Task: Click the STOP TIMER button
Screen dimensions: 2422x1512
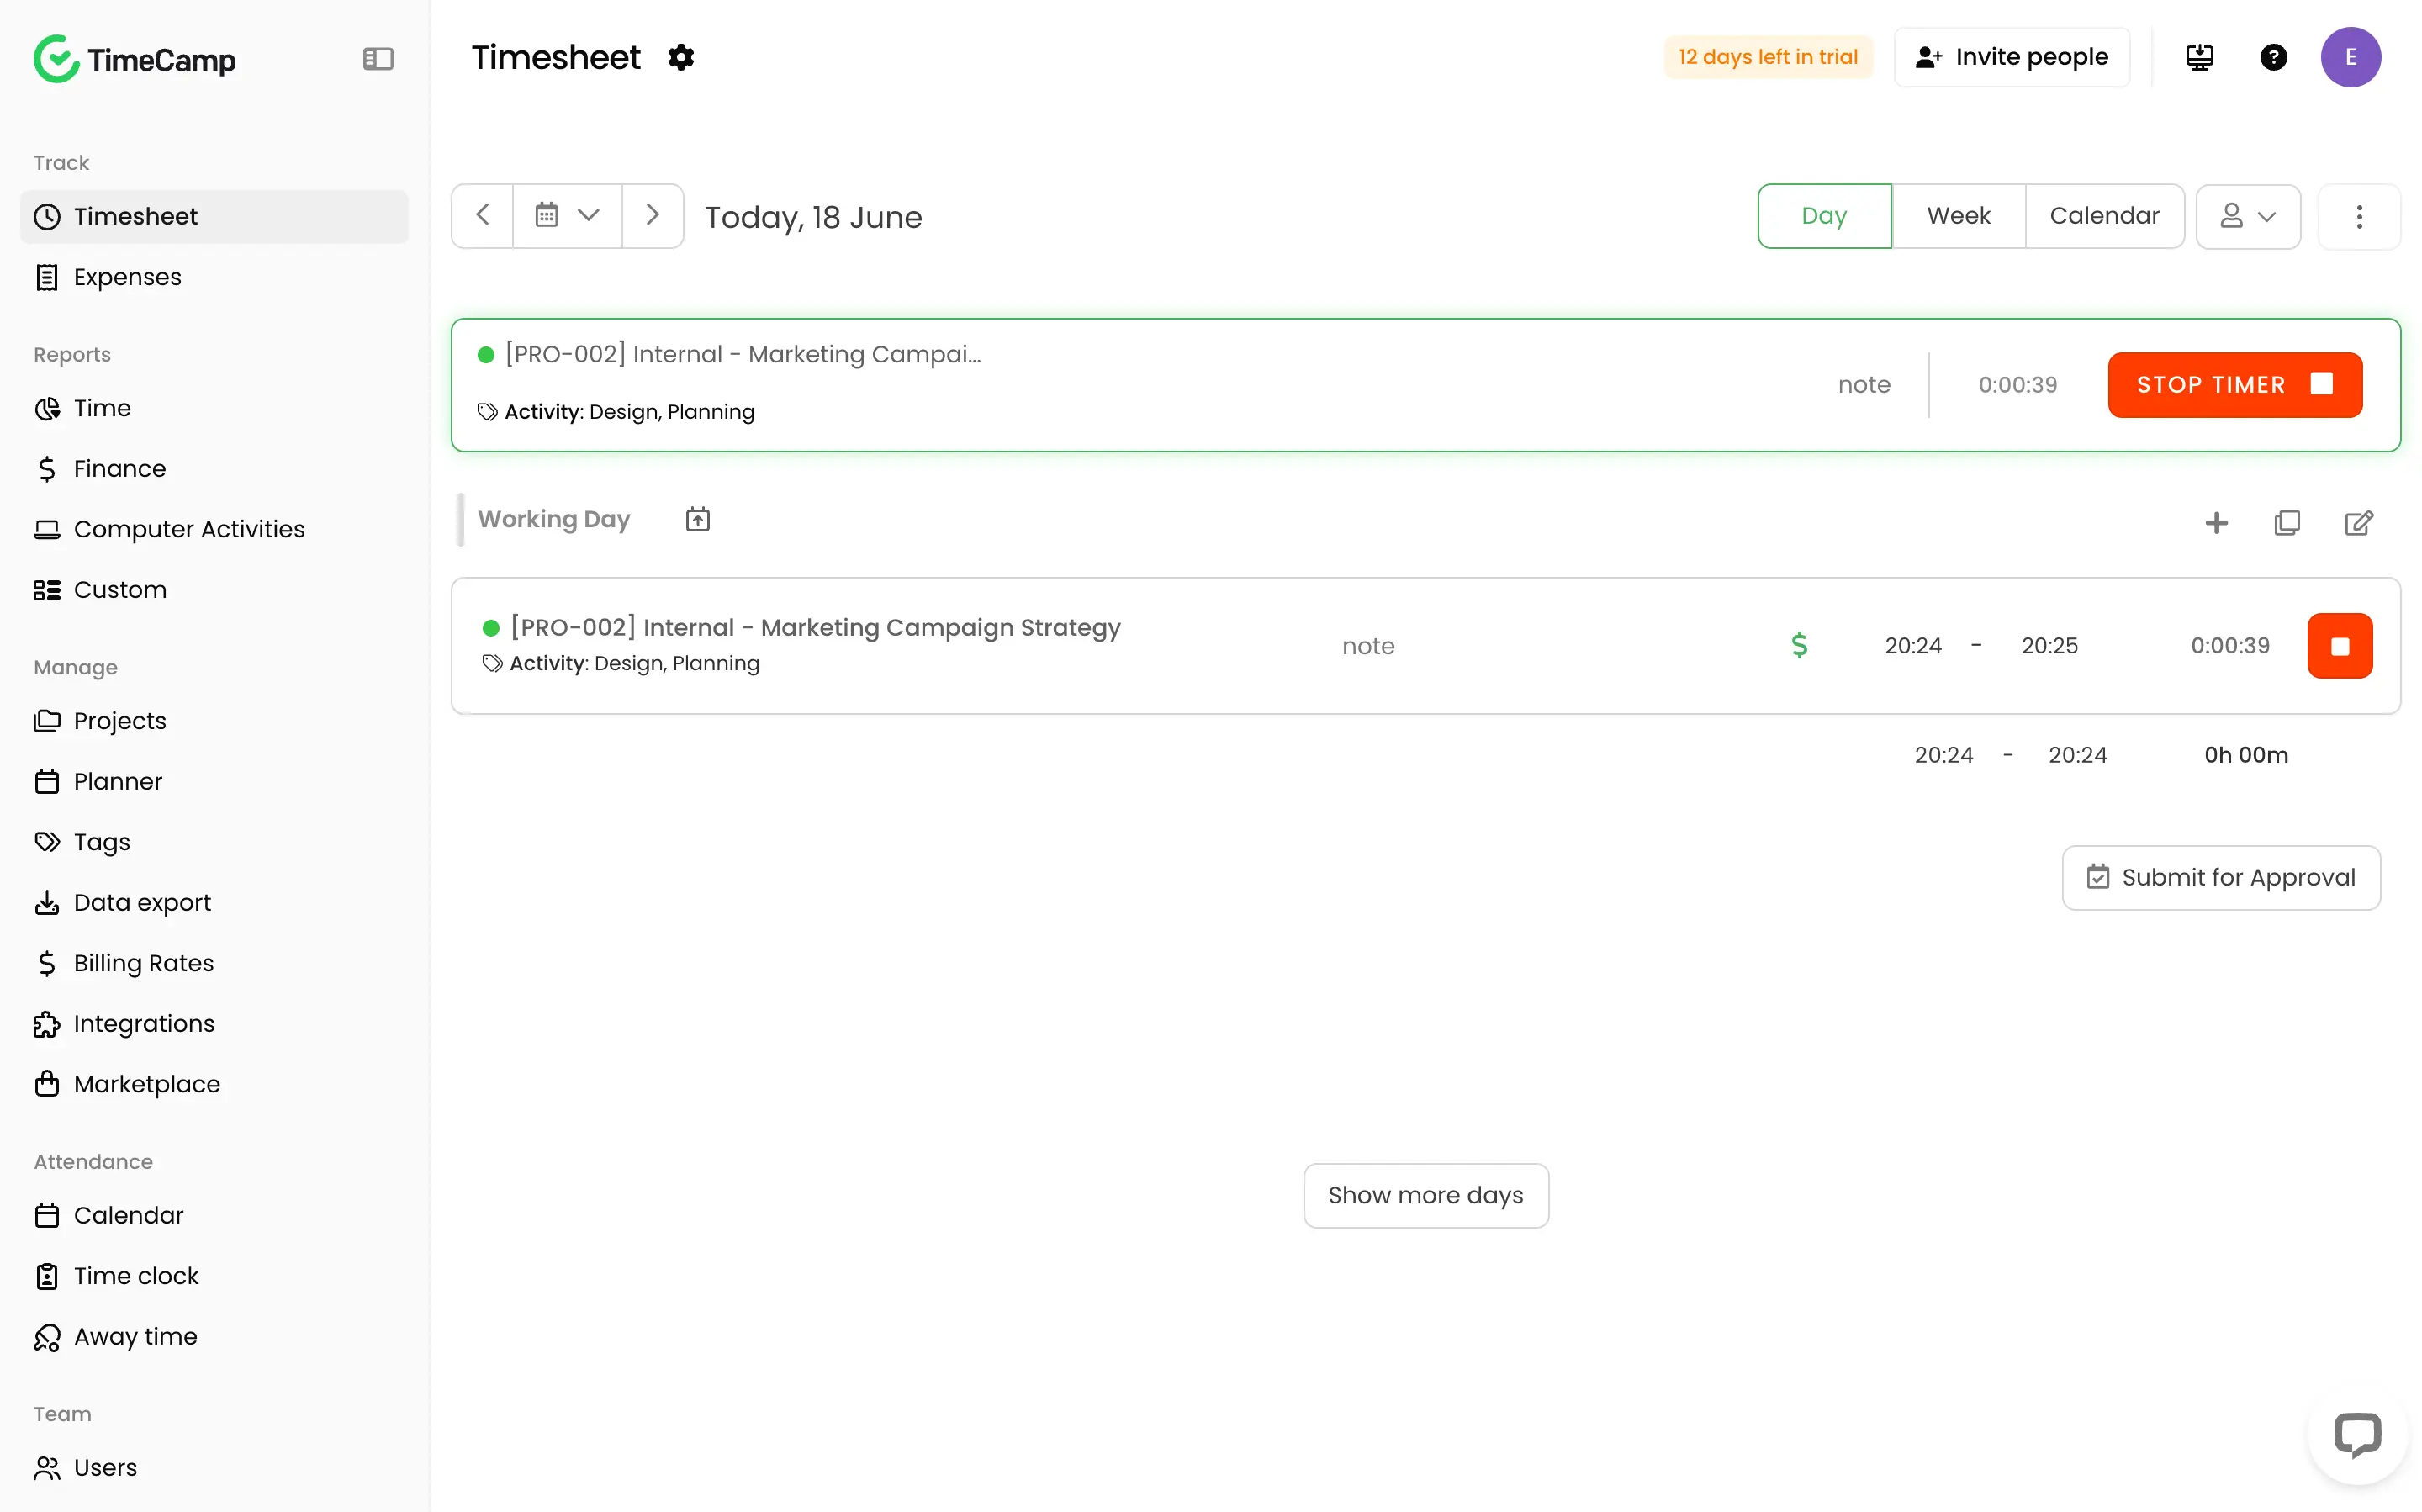Action: click(x=2234, y=384)
